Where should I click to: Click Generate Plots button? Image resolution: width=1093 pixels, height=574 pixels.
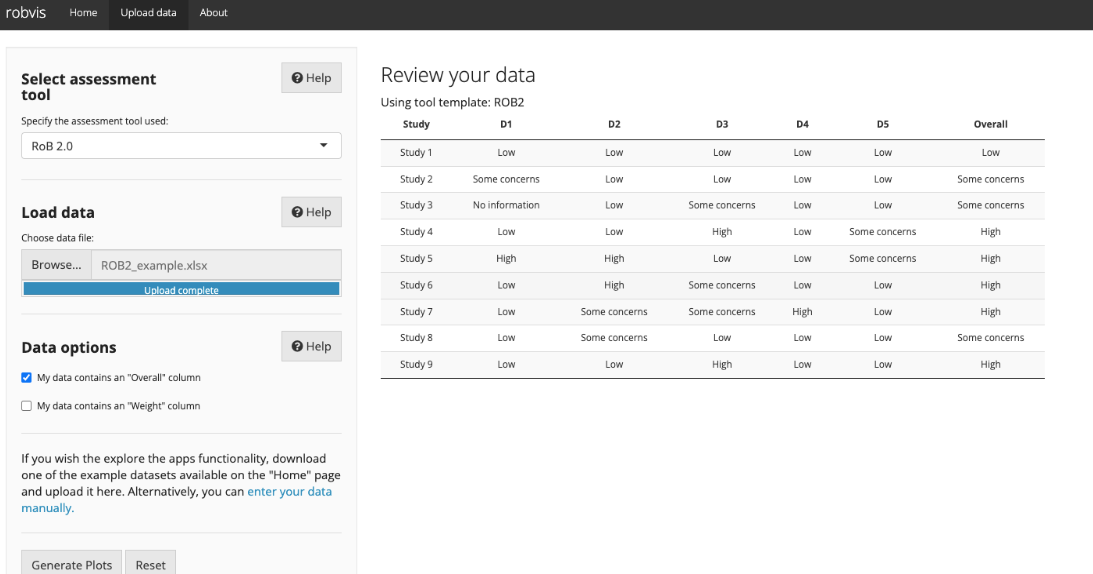pos(72,564)
